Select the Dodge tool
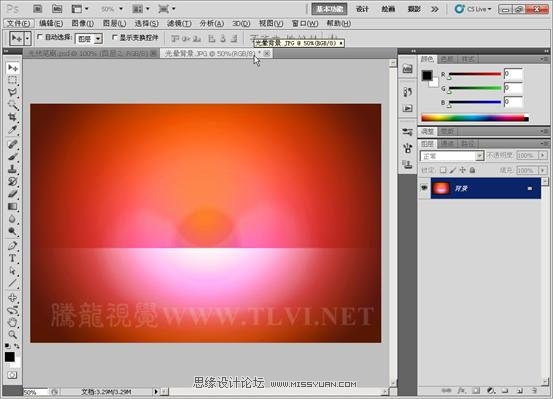This screenshot has width=553, height=399. (13, 231)
